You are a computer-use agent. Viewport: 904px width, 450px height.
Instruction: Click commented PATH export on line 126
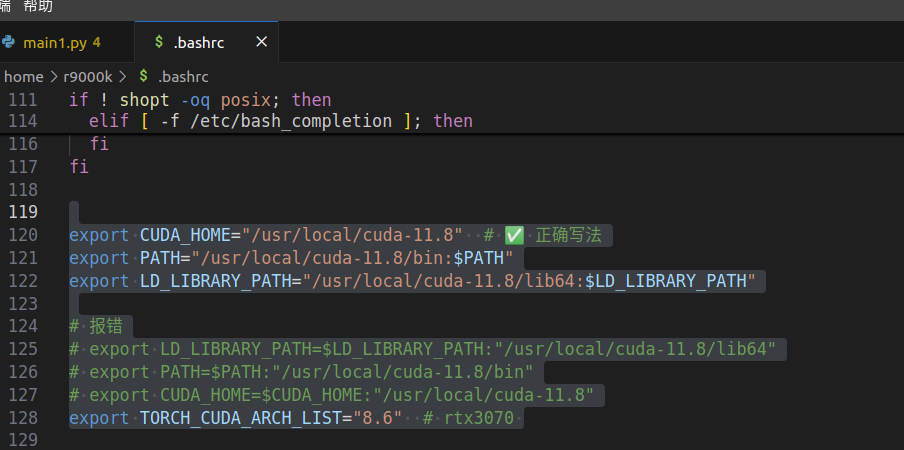pos(301,372)
